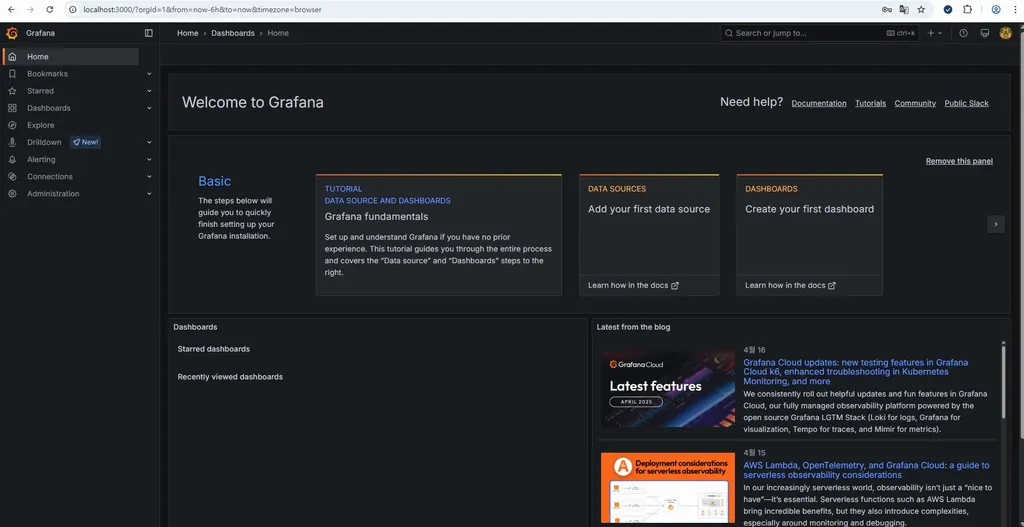Click the Chrome profile icon

(996, 10)
